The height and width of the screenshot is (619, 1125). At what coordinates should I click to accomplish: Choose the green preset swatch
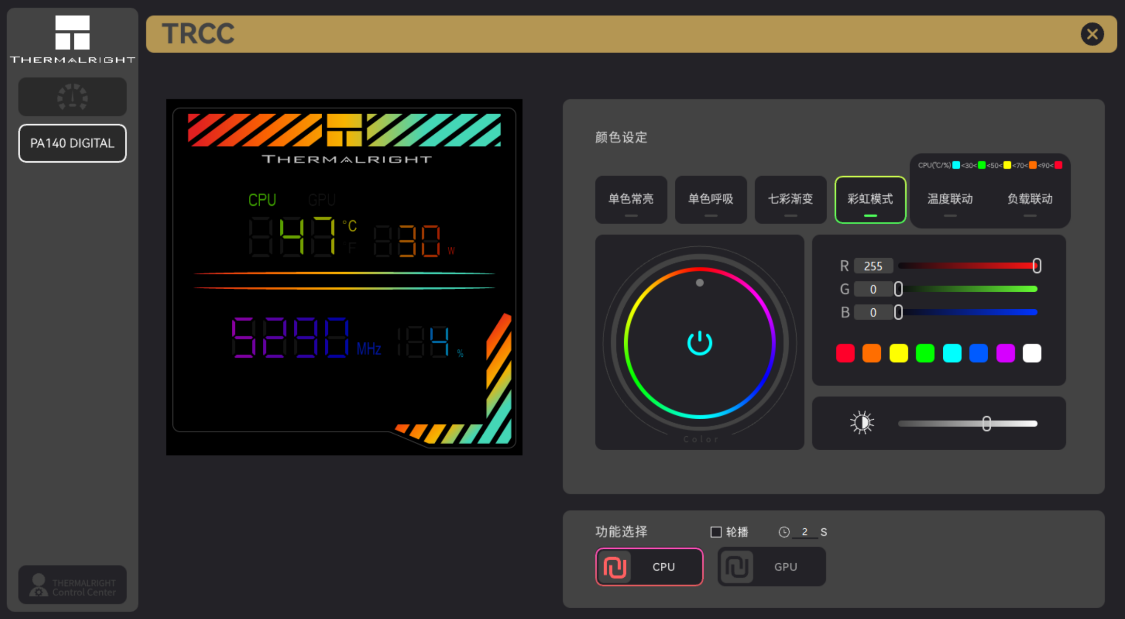926,353
